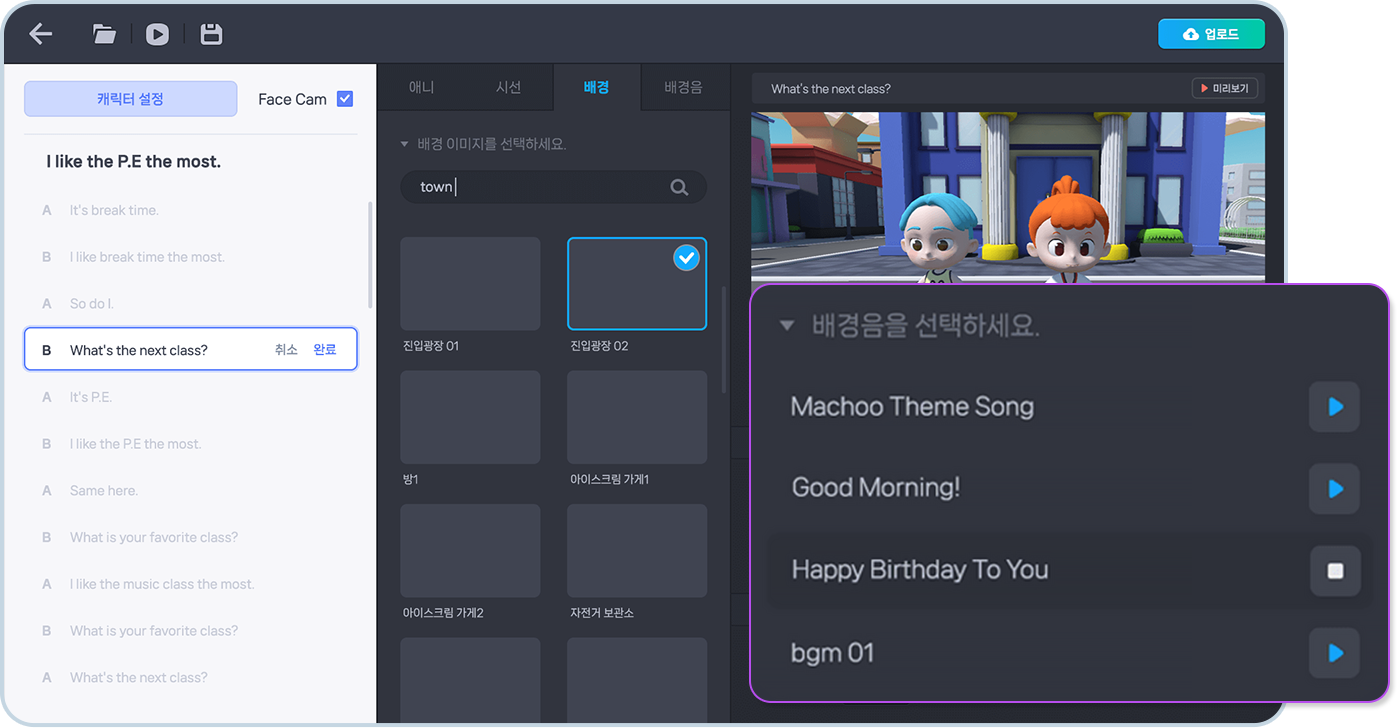Click the back arrow icon
This screenshot has height=728, width=1397.
click(x=40, y=34)
